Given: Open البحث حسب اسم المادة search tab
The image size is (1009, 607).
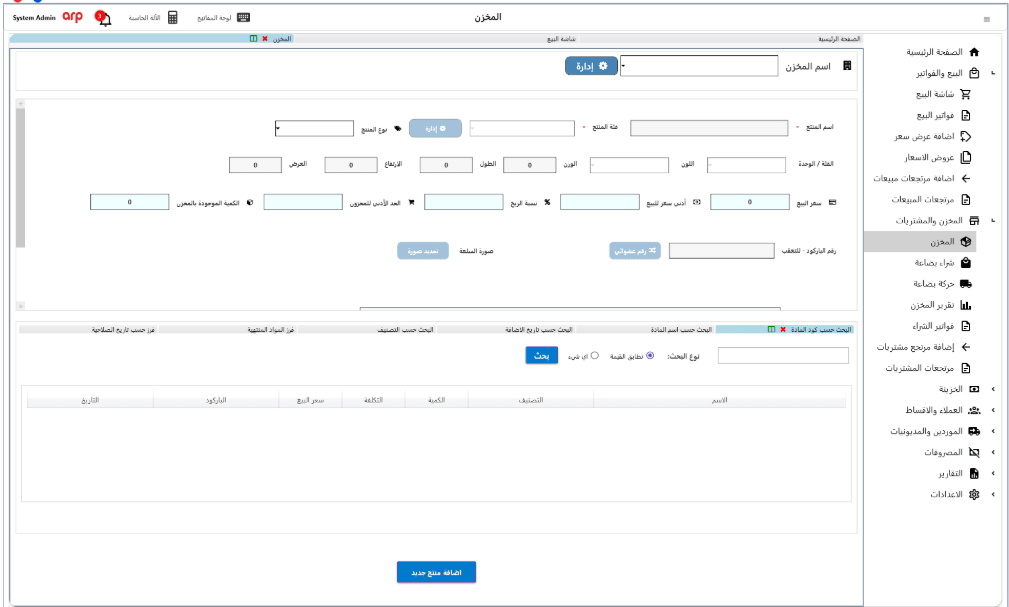Looking at the screenshot, I should [x=645, y=330].
